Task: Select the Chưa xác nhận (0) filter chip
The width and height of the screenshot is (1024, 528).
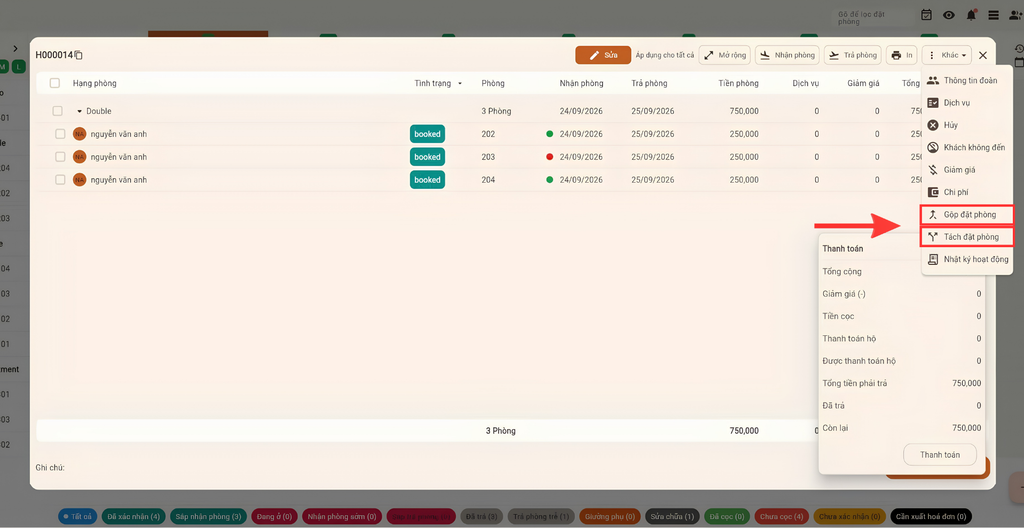Action: click(x=849, y=516)
